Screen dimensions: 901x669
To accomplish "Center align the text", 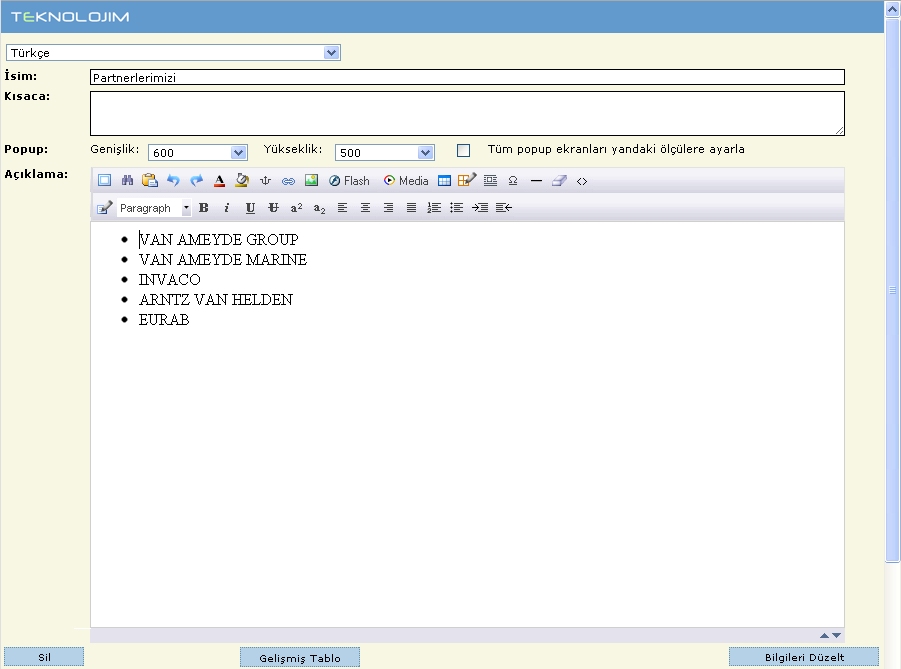I will tap(365, 207).
